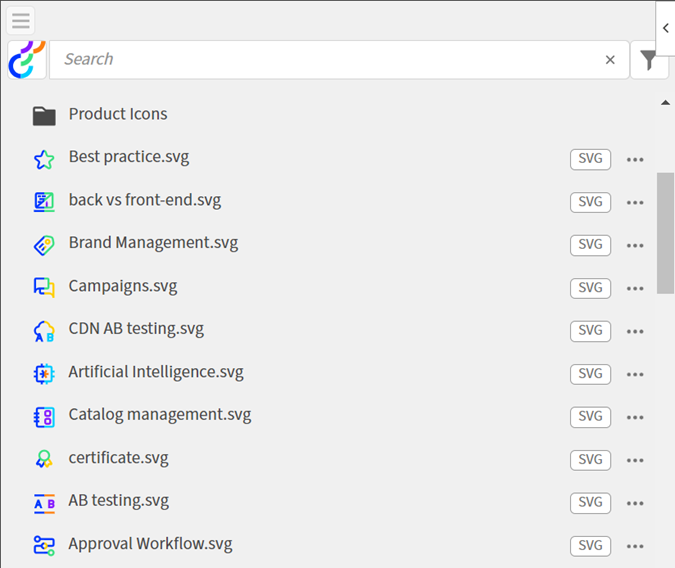
Task: Click the Optimizely logo icon
Action: pyautogui.click(x=27, y=59)
